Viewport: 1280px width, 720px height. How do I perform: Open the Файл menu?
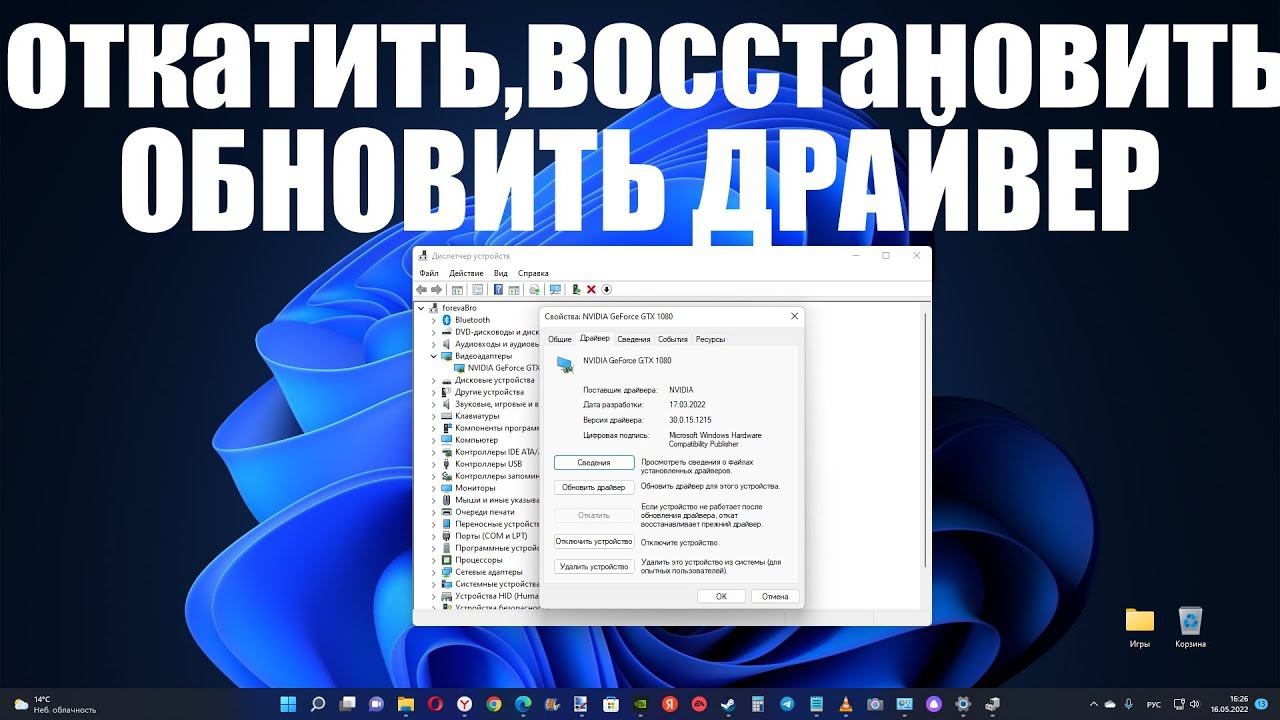coord(429,273)
